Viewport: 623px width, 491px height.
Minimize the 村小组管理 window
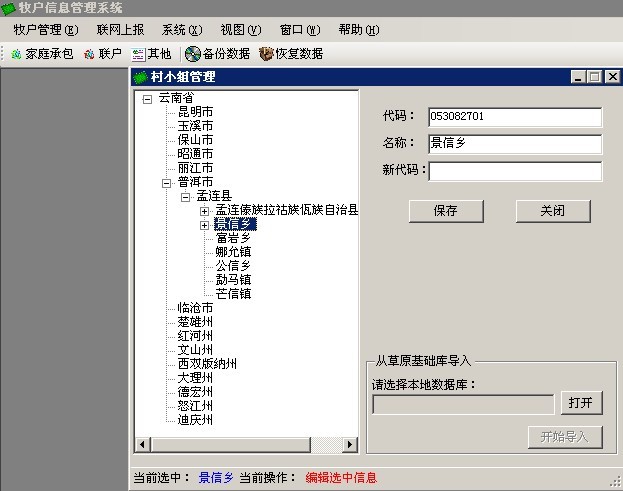coord(580,77)
